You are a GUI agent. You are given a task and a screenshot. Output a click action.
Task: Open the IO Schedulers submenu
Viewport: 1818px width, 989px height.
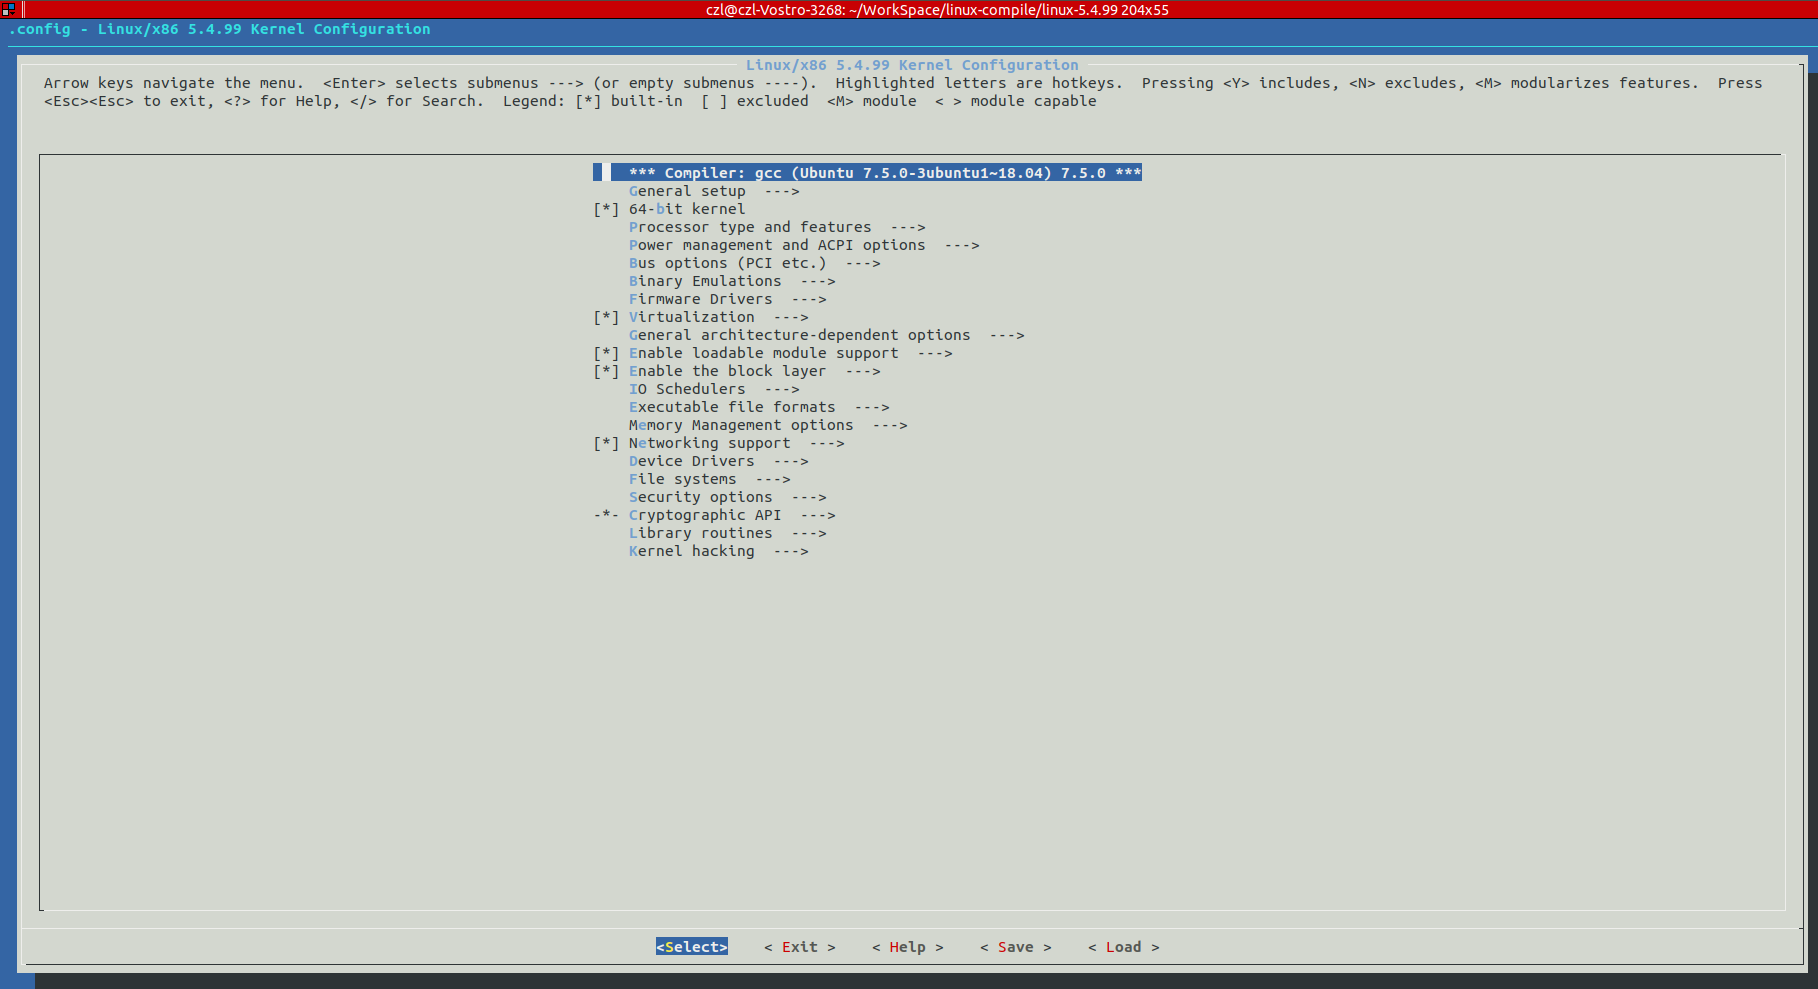click(x=687, y=389)
